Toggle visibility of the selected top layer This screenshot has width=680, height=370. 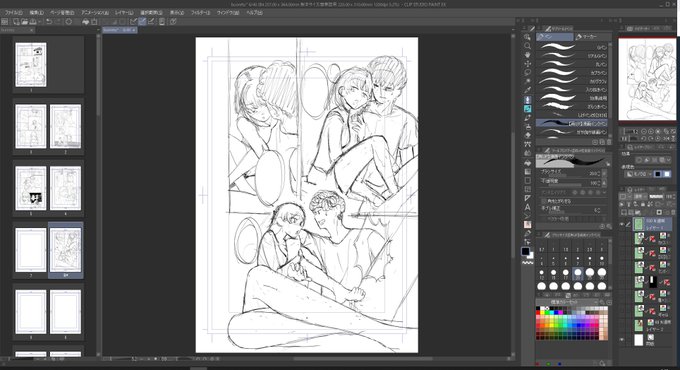pos(622,224)
